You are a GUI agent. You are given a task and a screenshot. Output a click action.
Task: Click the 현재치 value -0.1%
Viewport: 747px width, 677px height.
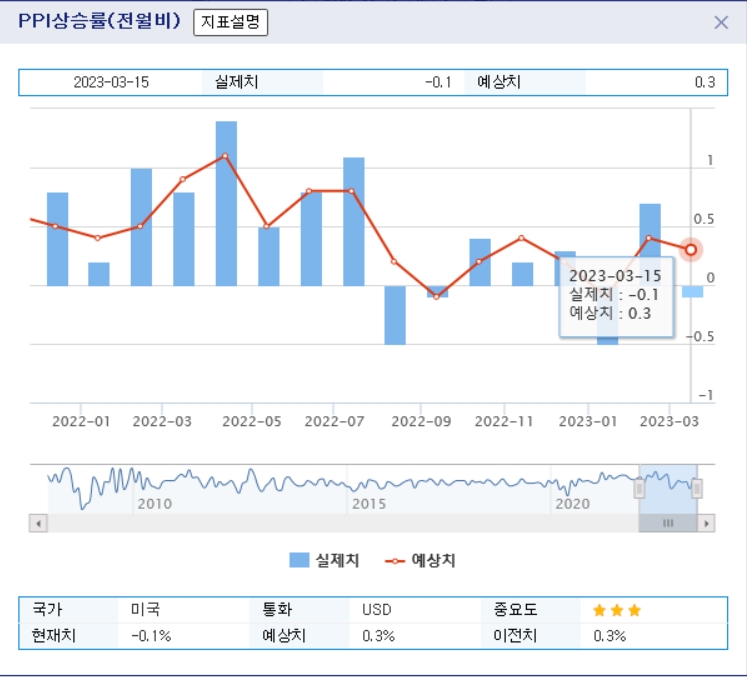(151, 636)
